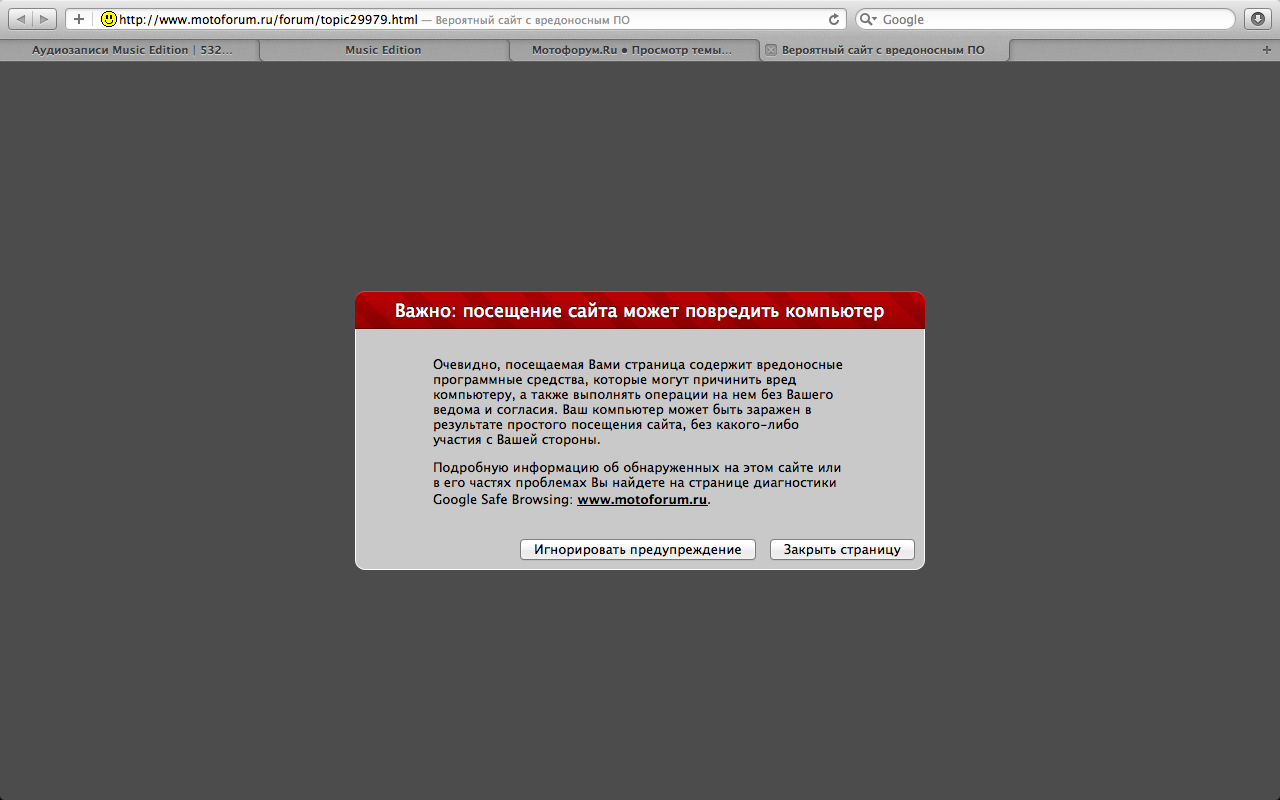The width and height of the screenshot is (1280, 800).
Task: Open the Google search magnifier dropdown
Action: [x=870, y=19]
